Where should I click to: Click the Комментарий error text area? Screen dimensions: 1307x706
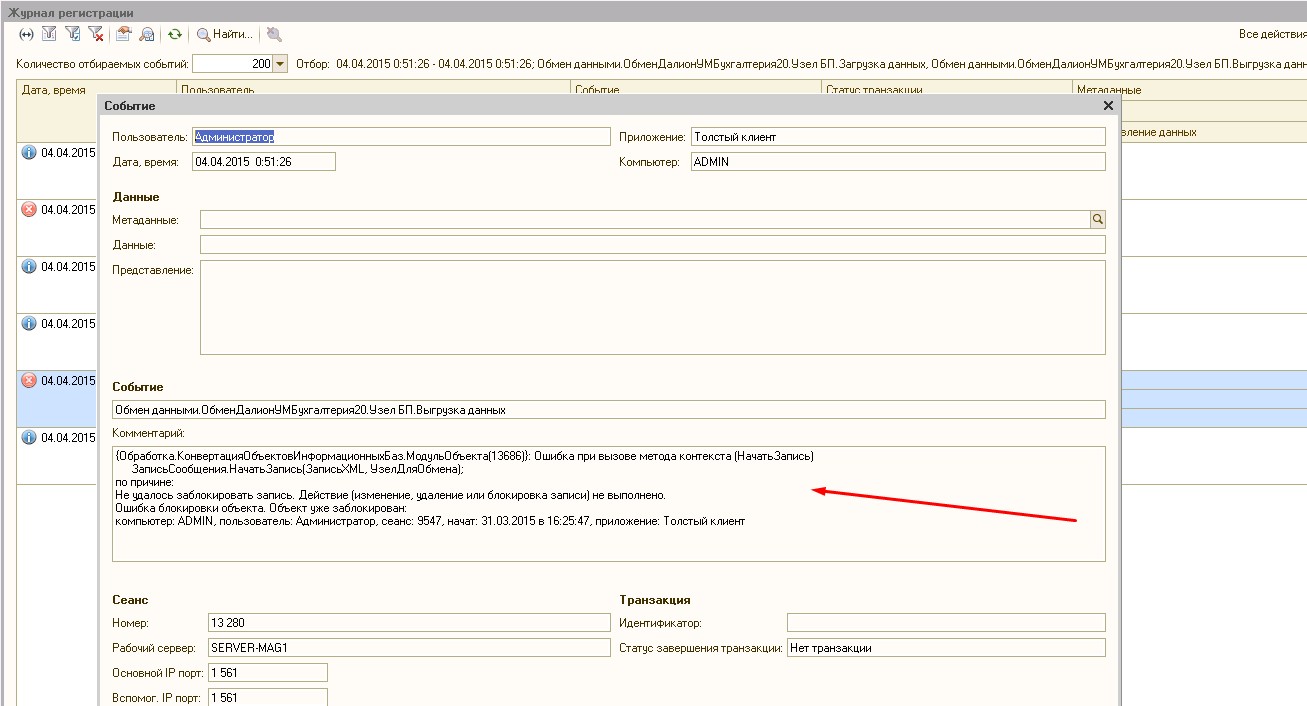(x=608, y=503)
